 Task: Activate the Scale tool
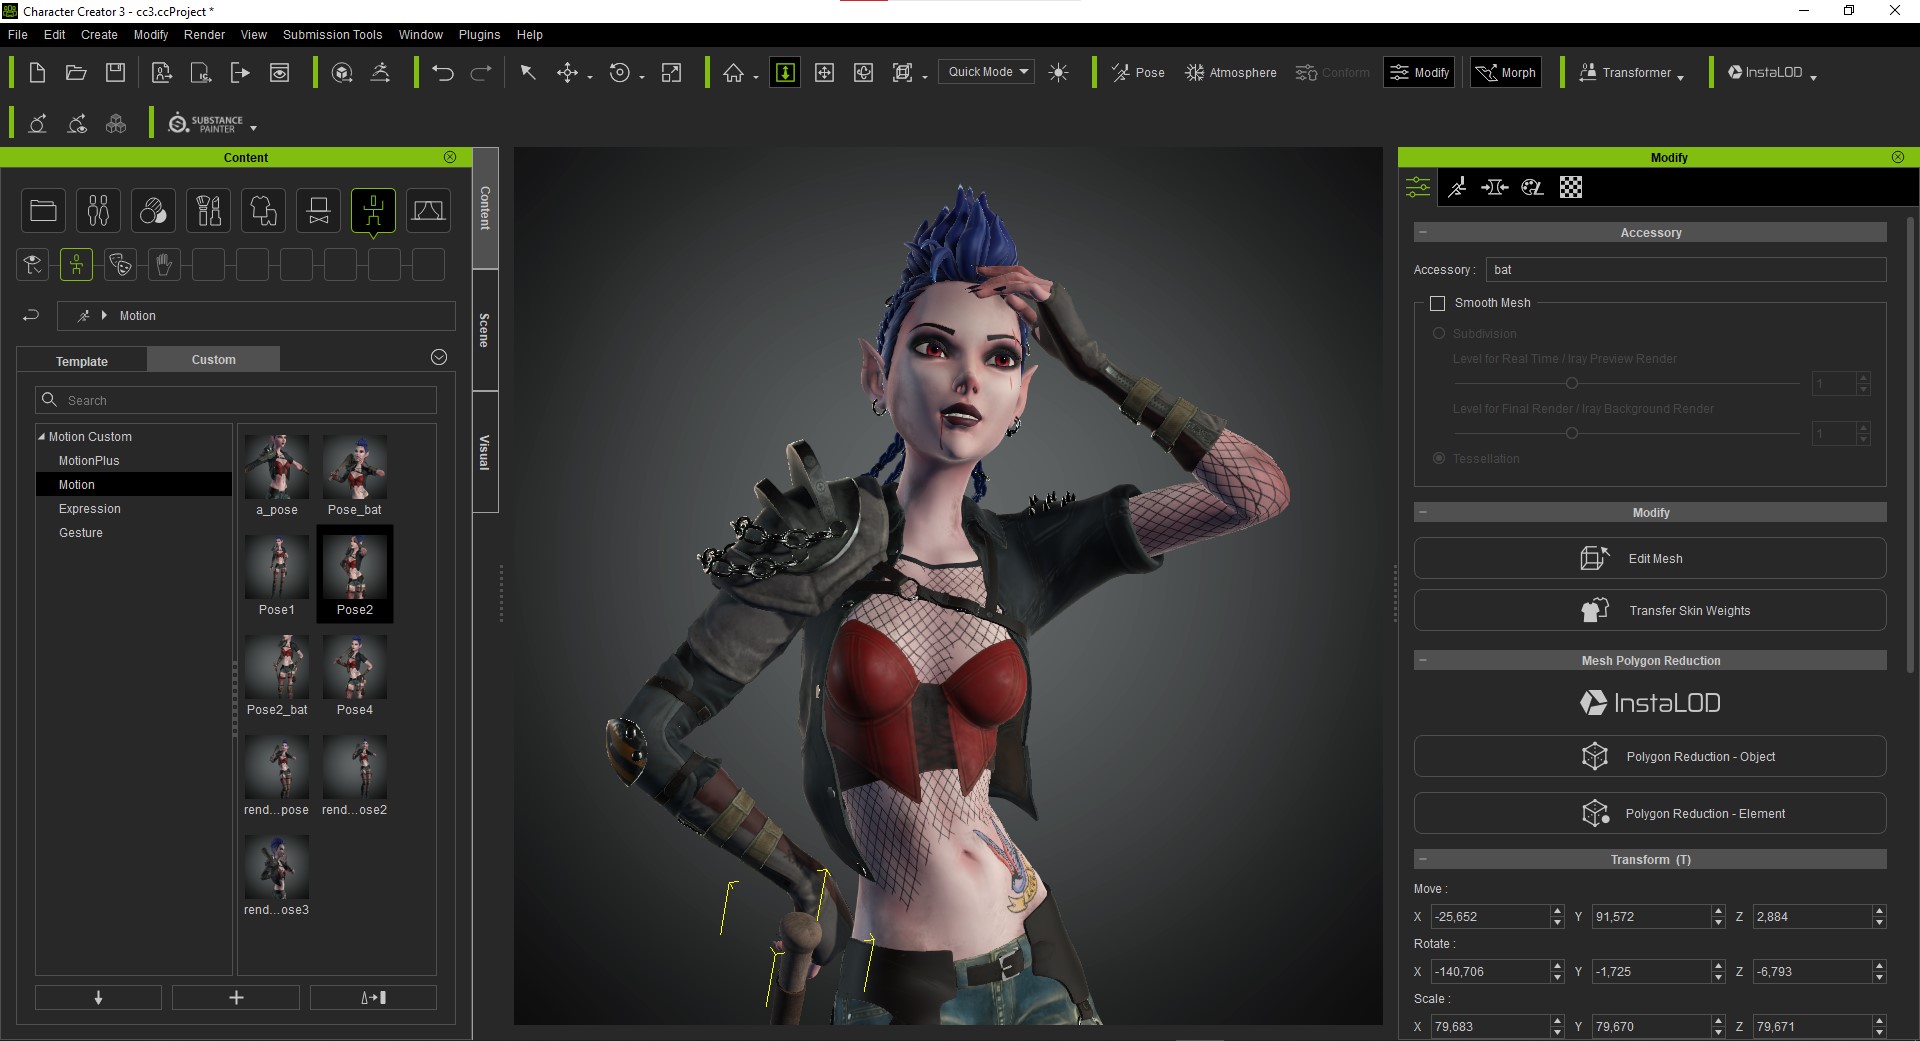pos(672,72)
